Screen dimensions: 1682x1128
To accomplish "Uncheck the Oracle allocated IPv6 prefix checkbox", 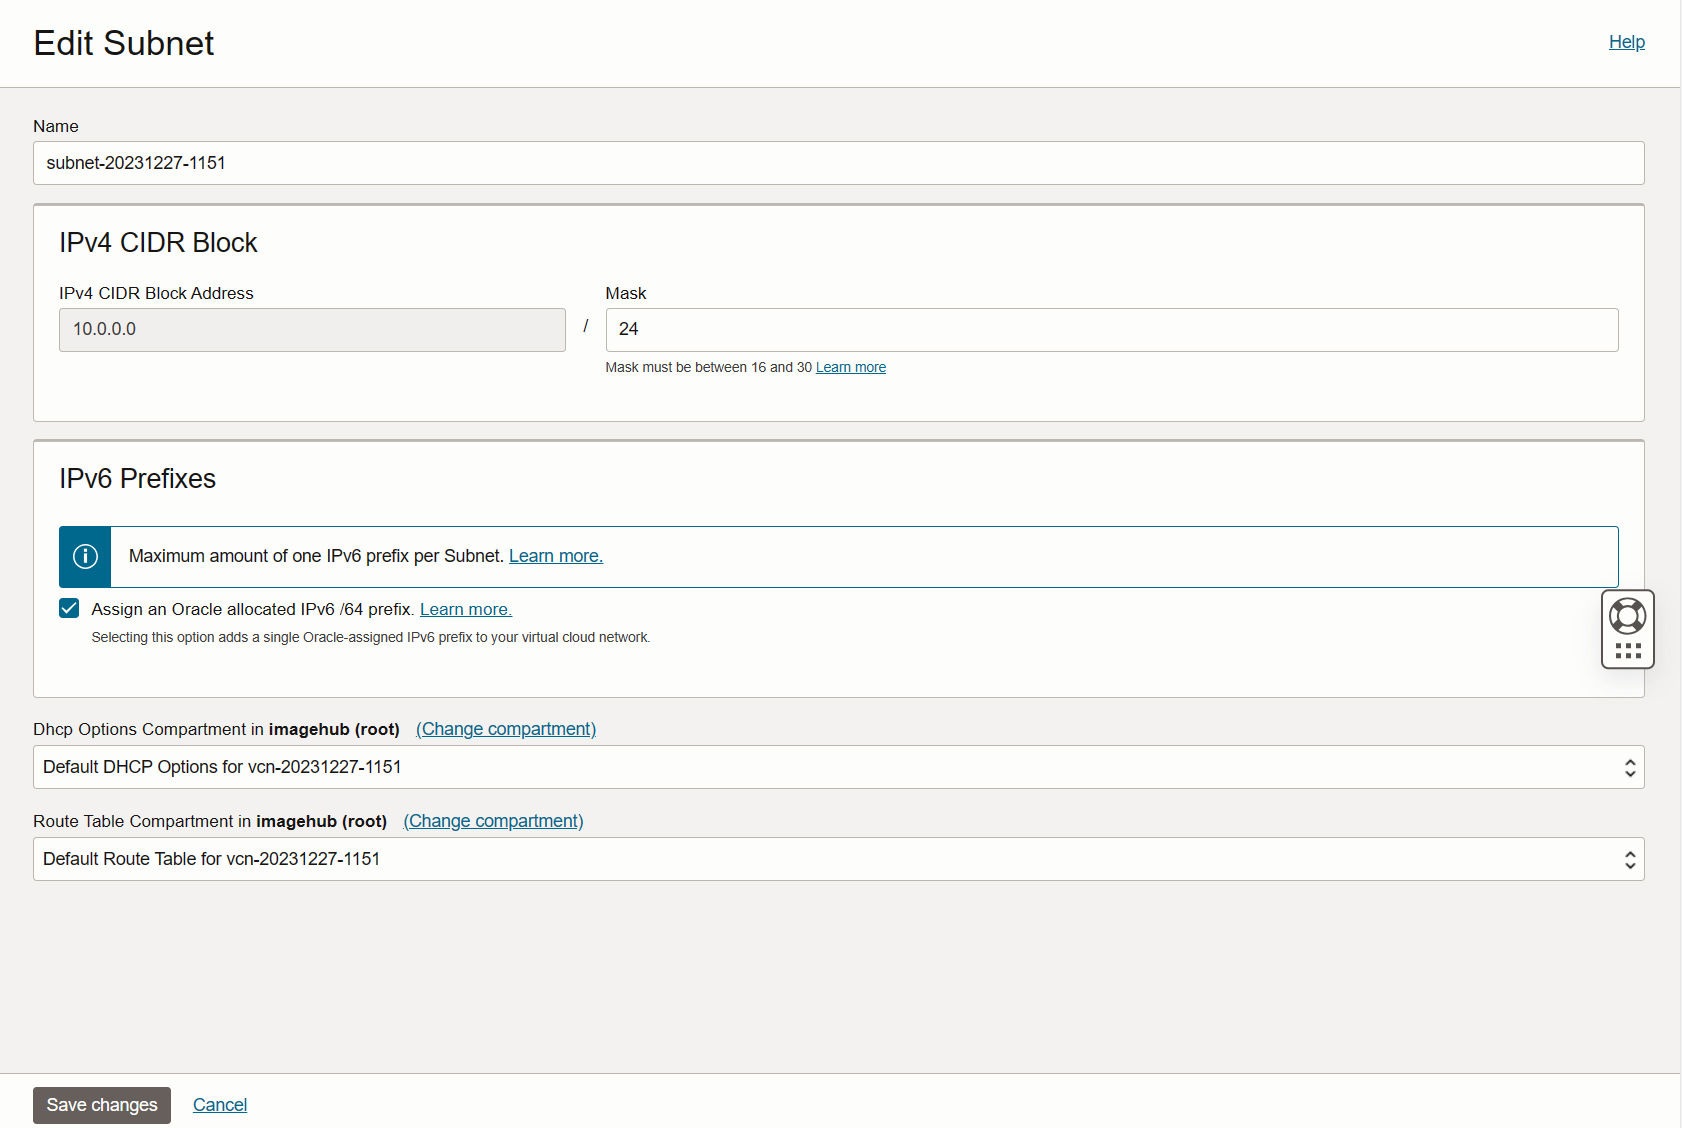I will (x=69, y=609).
